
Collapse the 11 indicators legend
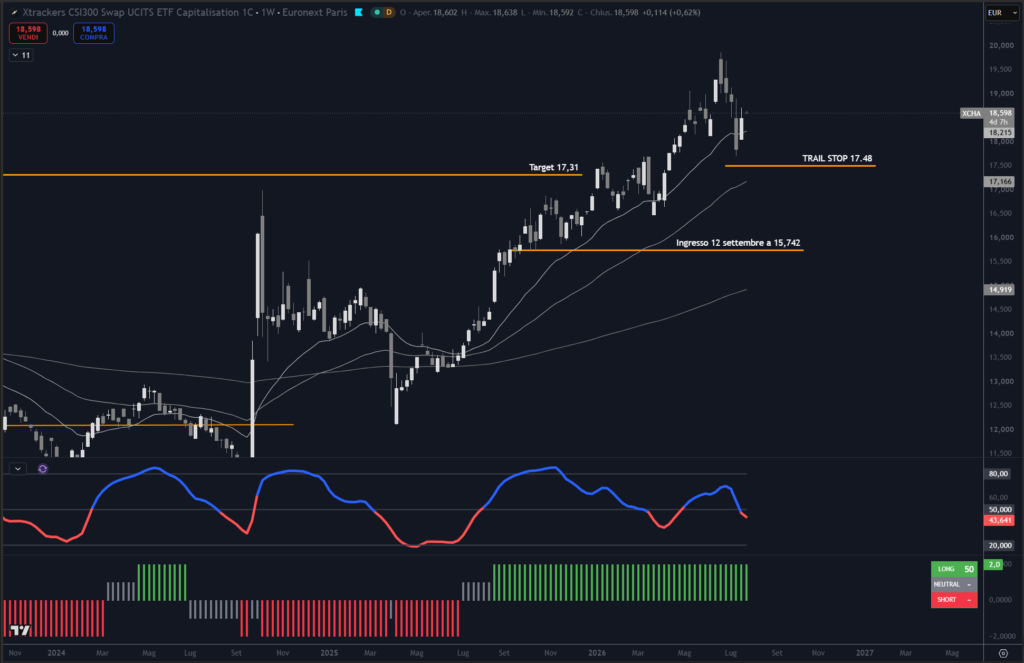click(x=21, y=56)
